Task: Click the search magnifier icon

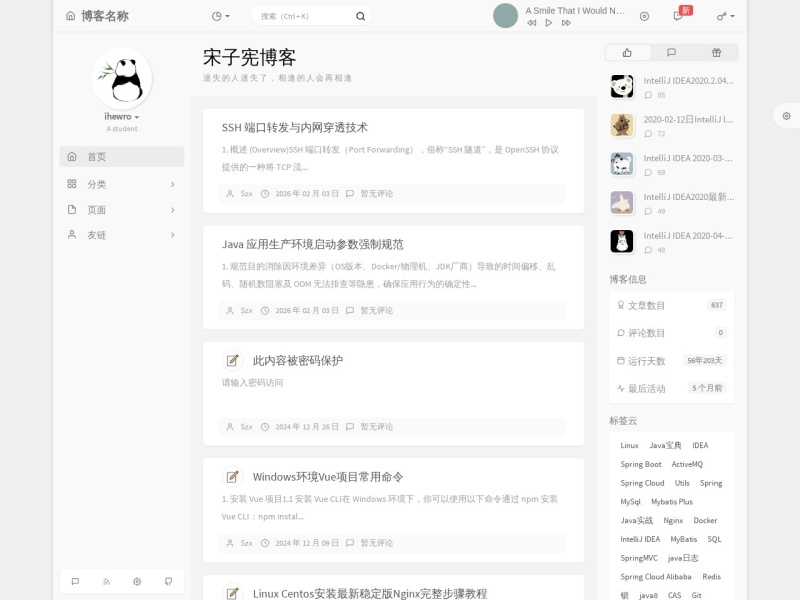Action: coord(360,16)
